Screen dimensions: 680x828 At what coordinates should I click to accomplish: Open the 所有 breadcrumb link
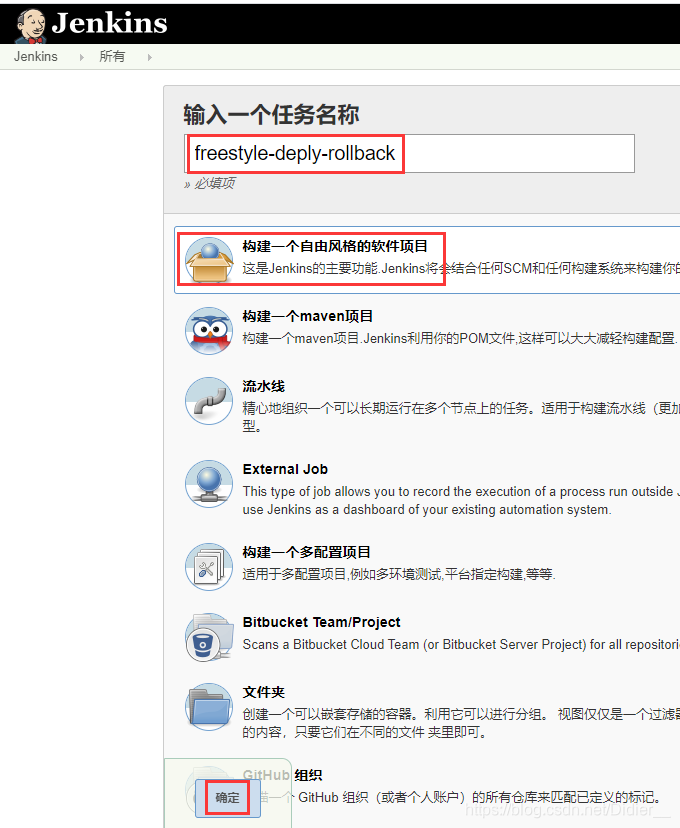(112, 57)
